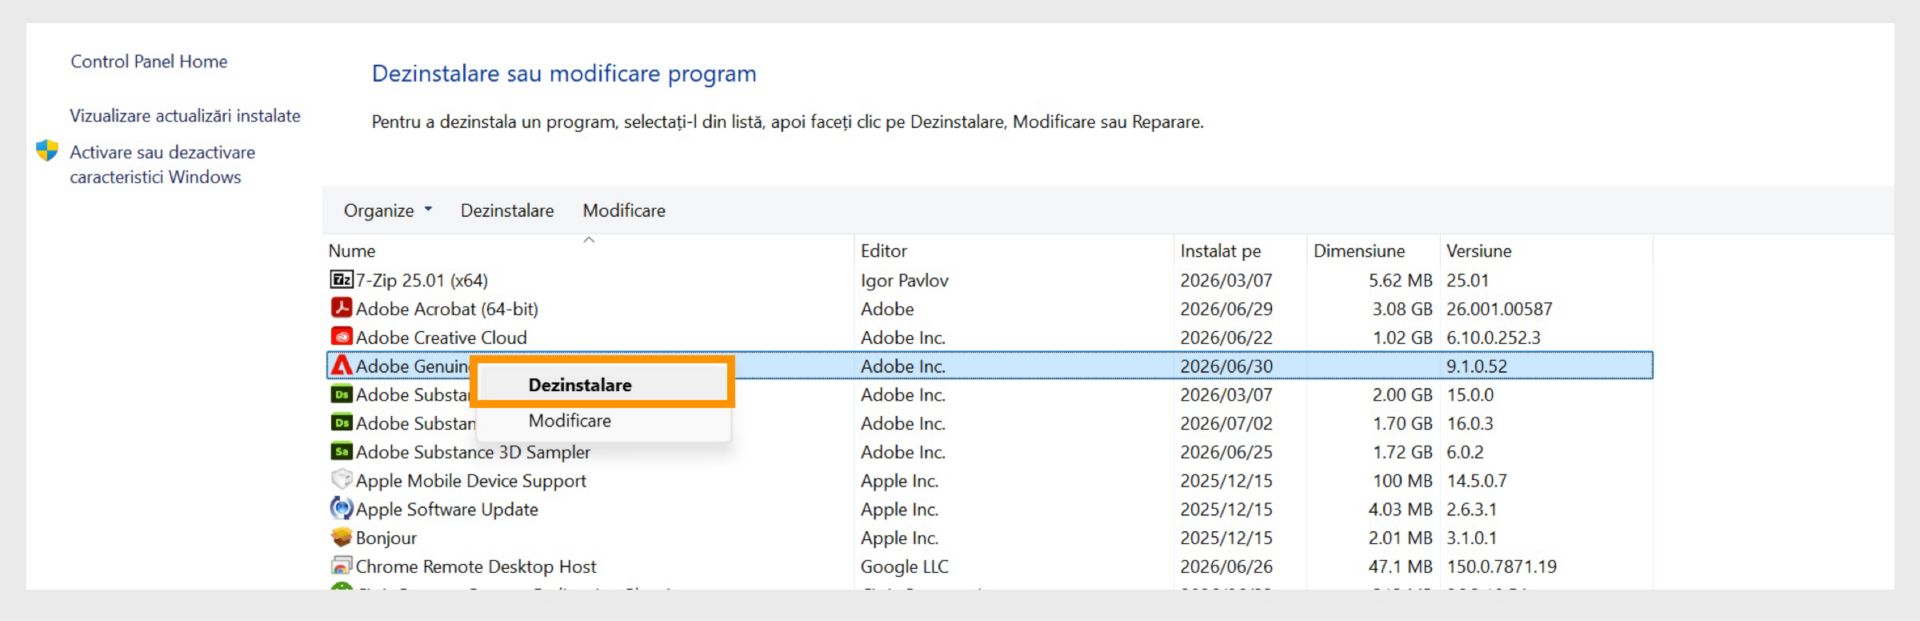The height and width of the screenshot is (621, 1920).
Task: Click the 2026/06/30 install date cell
Action: pos(1226,366)
